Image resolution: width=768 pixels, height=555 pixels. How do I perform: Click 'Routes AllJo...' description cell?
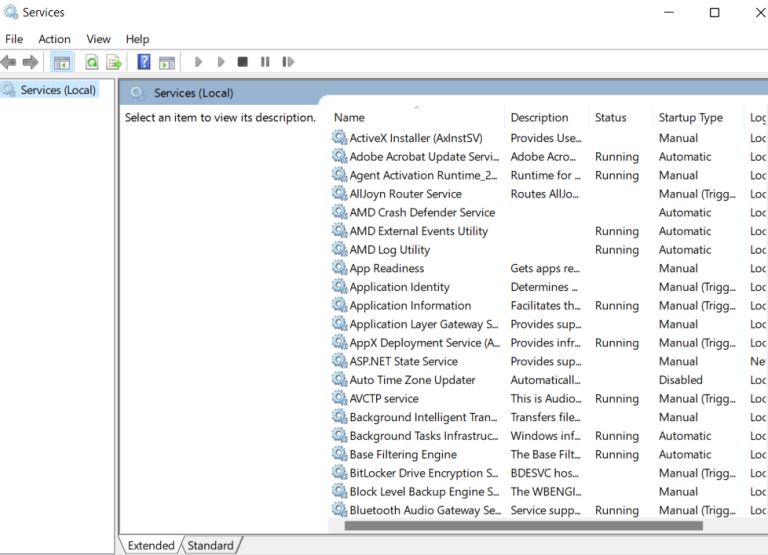point(544,193)
